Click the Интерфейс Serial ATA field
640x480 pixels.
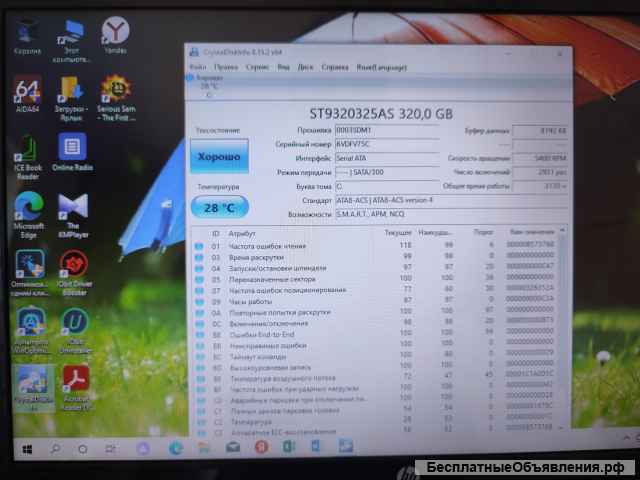387,158
